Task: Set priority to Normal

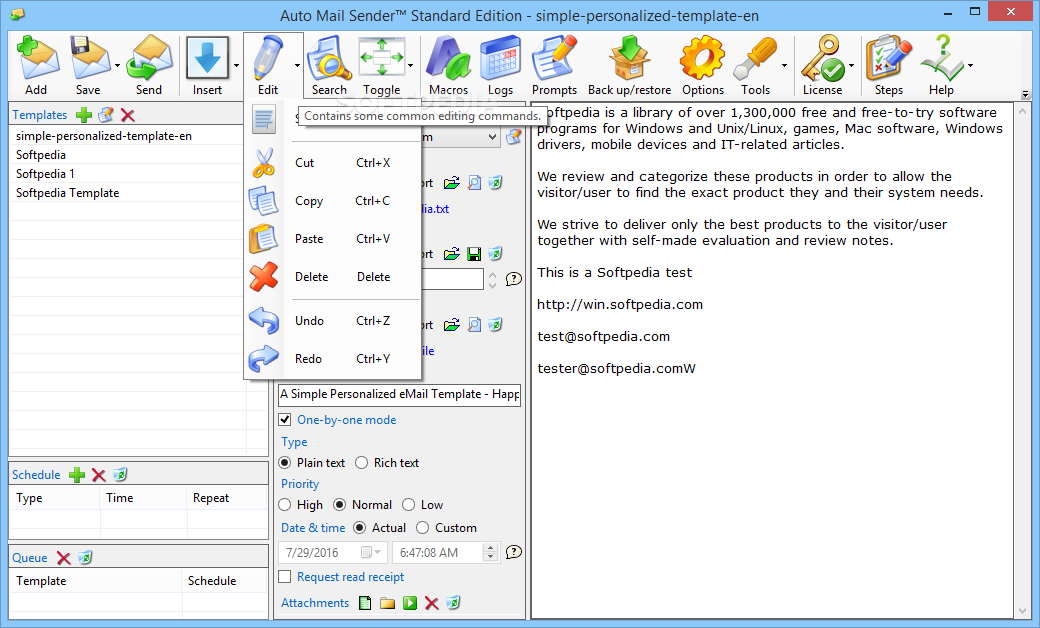Action: [x=340, y=505]
